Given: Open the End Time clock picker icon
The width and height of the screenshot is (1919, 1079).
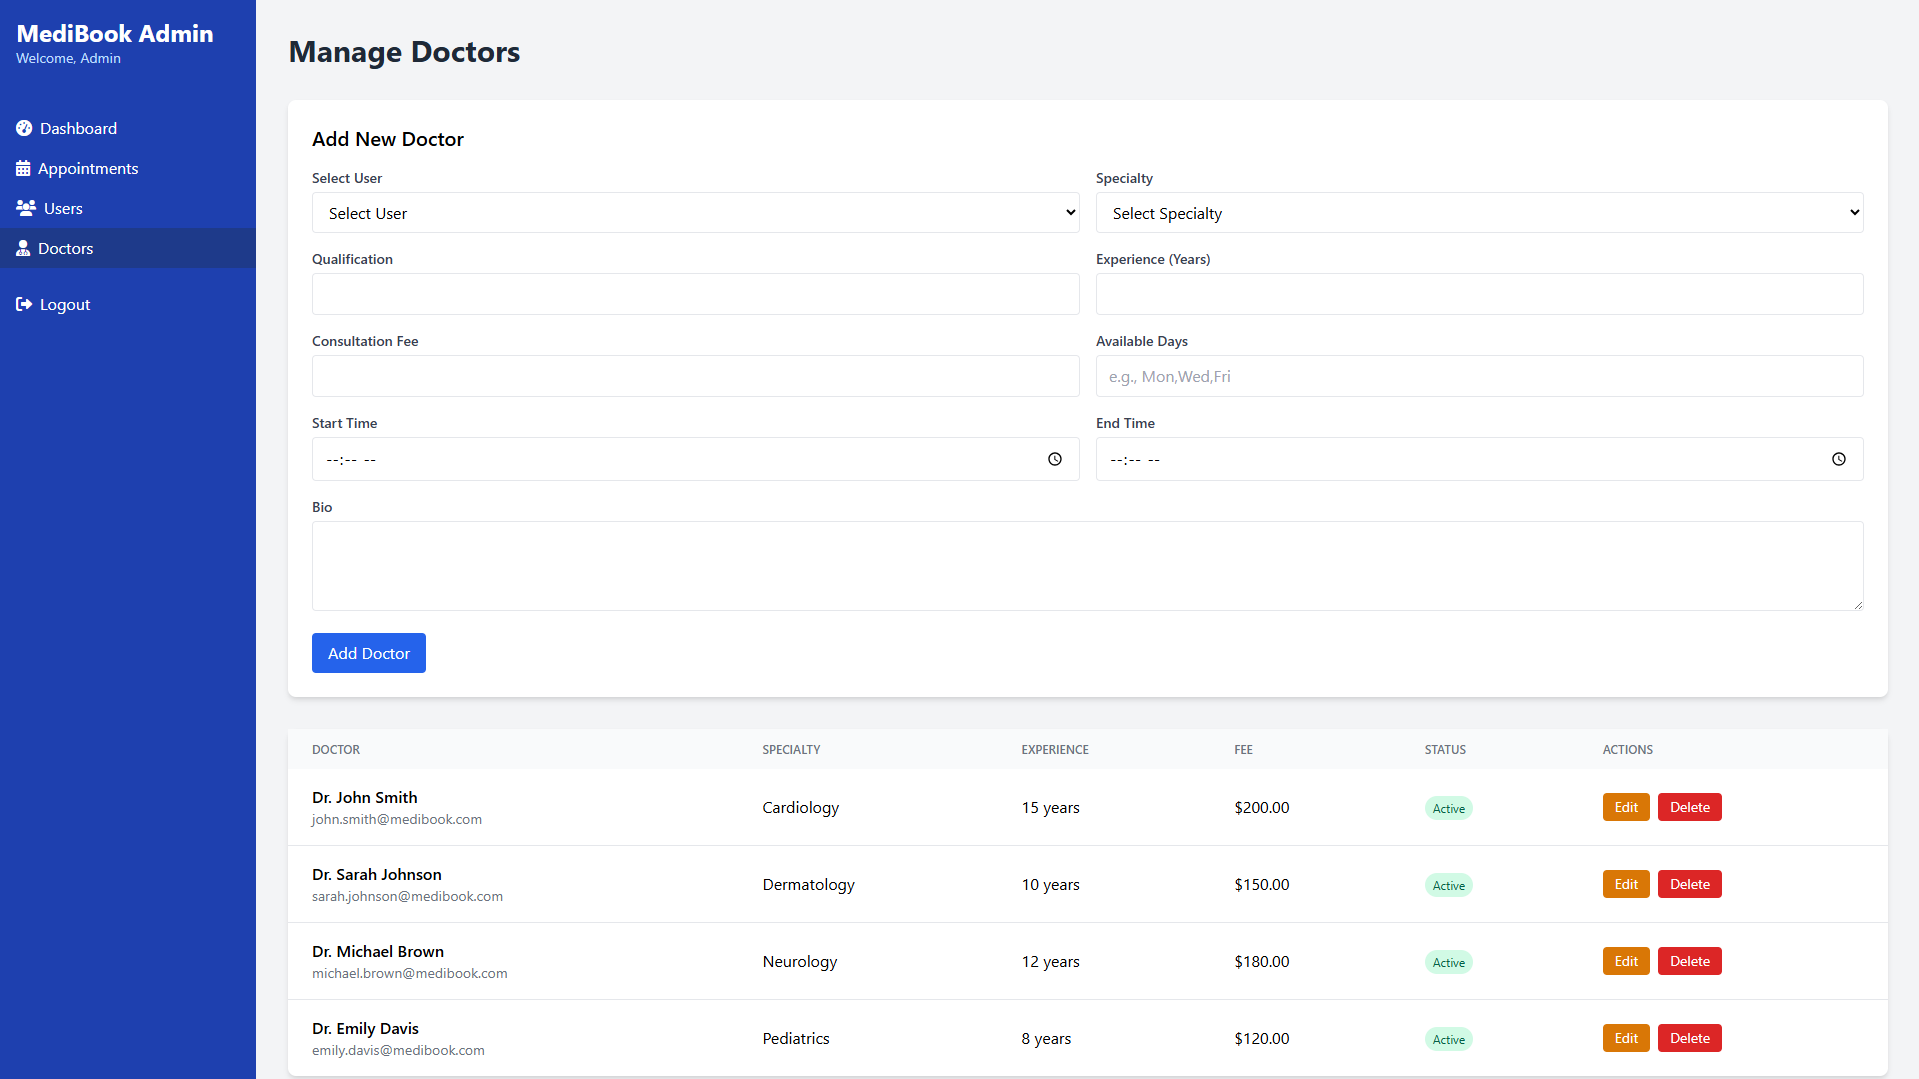Looking at the screenshot, I should coord(1838,459).
